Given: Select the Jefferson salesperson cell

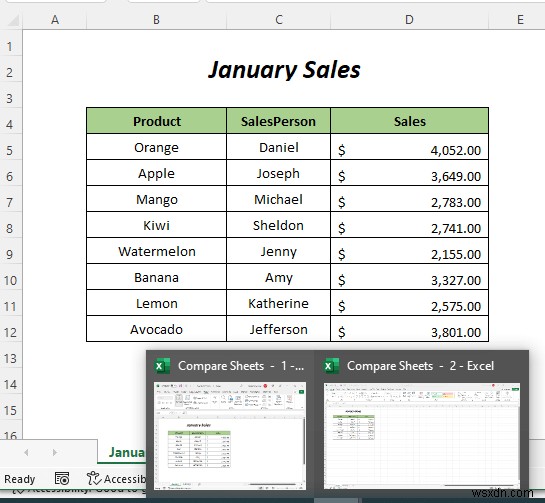Looking at the screenshot, I should point(278,329).
